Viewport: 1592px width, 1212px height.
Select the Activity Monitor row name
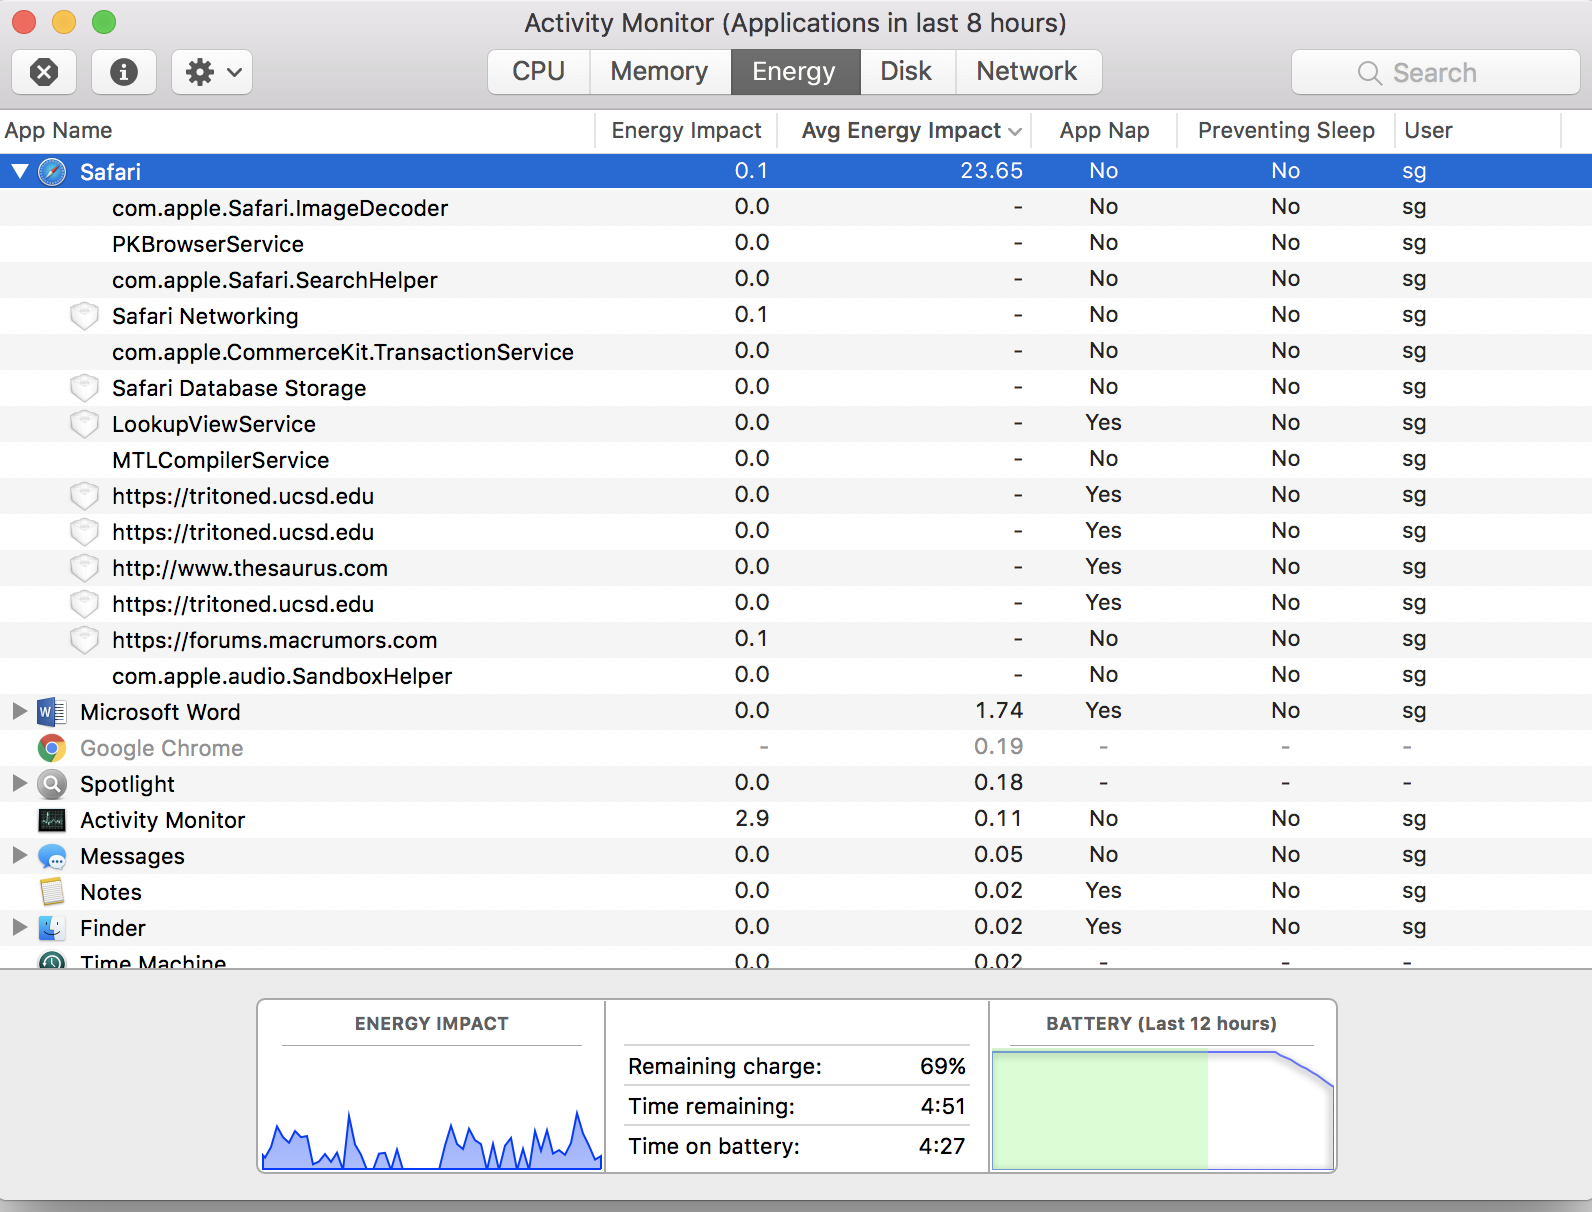pos(163,820)
